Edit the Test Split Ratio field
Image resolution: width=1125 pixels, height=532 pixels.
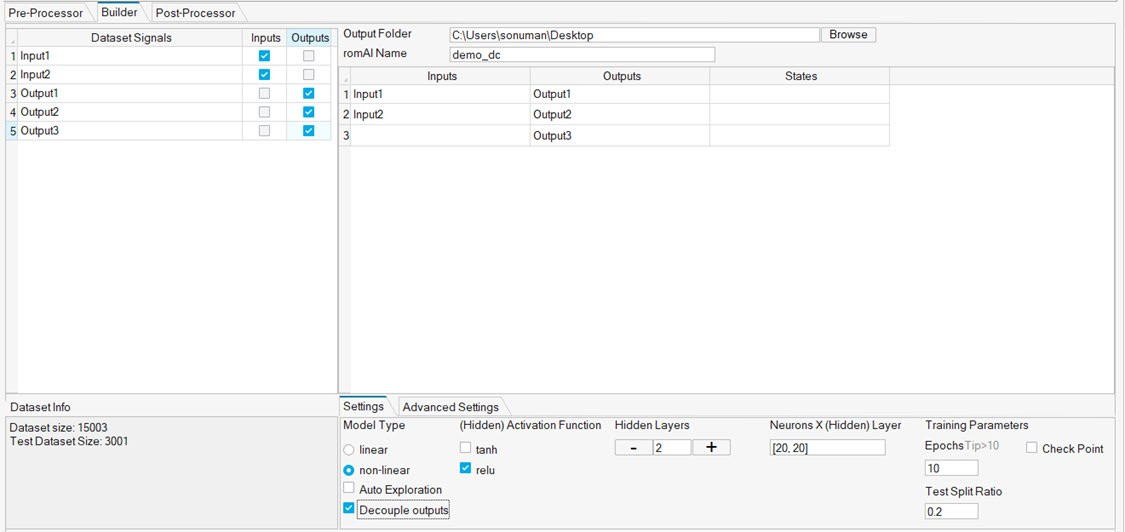[x=951, y=511]
